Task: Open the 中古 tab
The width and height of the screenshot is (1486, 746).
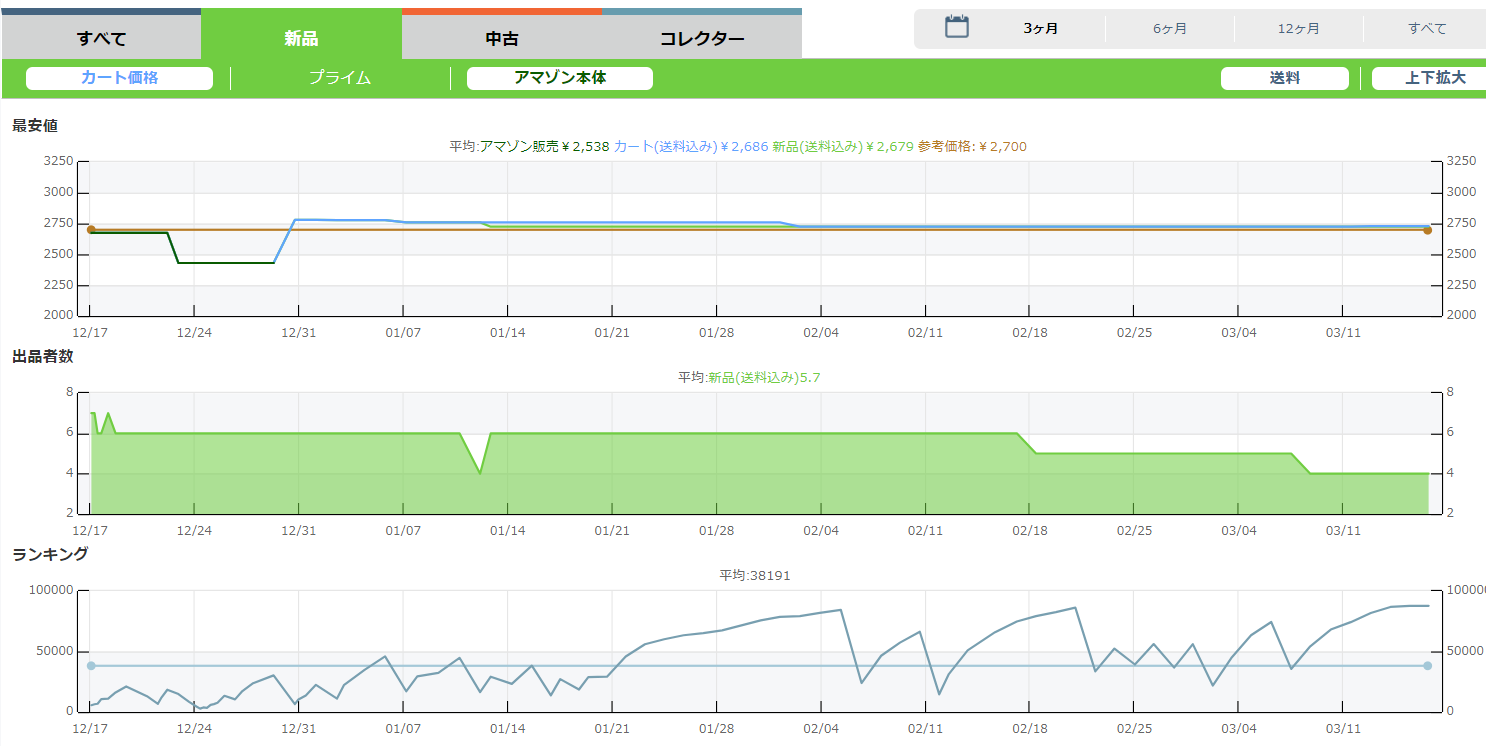Action: point(501,39)
